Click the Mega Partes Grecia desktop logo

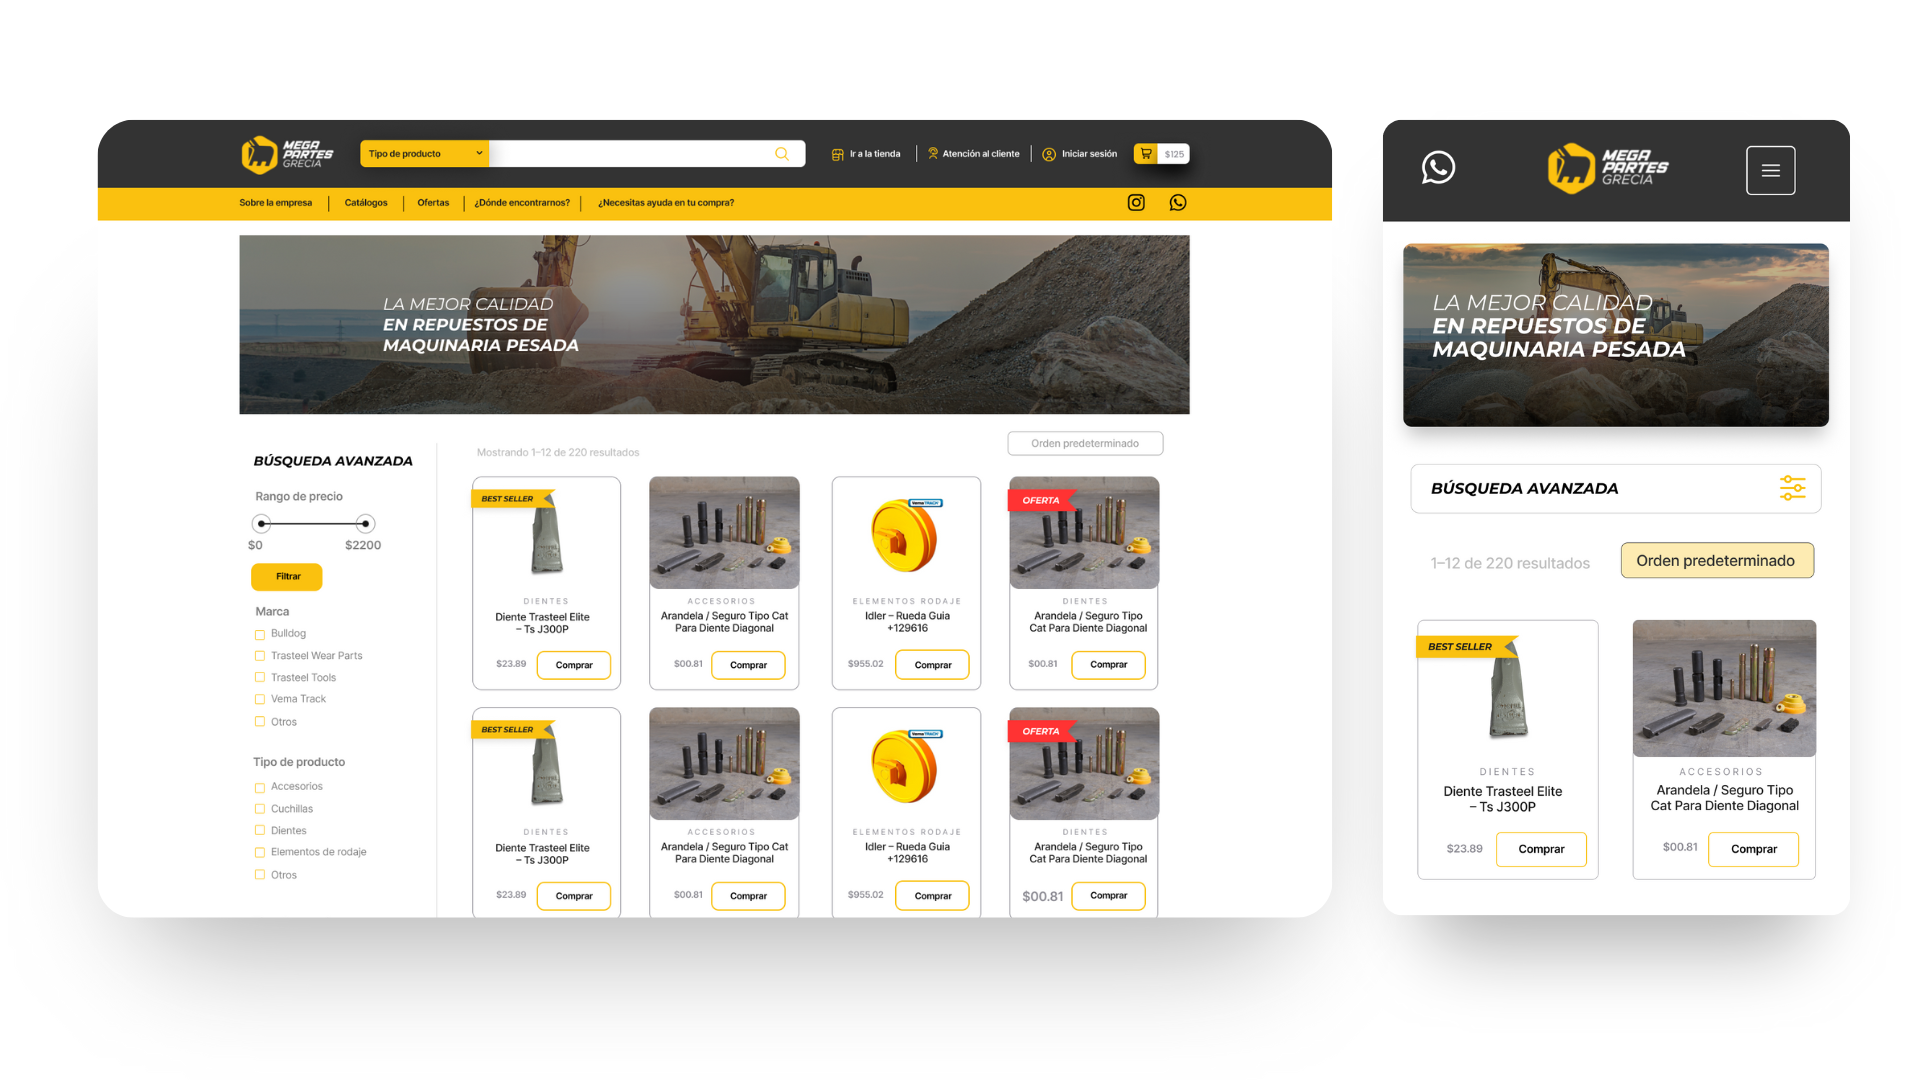[x=287, y=154]
